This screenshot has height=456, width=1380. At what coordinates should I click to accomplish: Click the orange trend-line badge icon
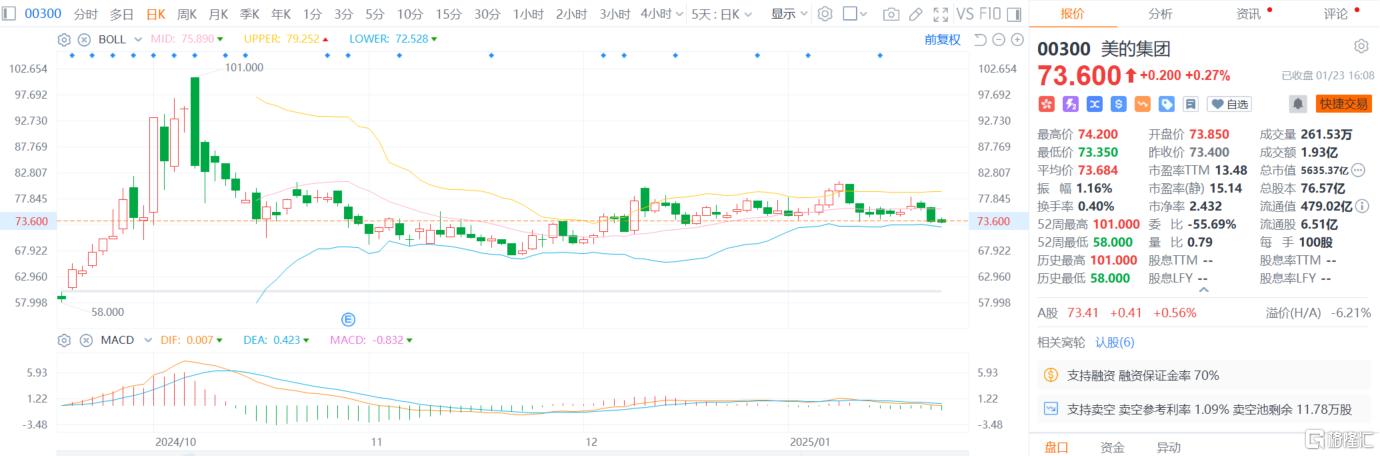tap(1142, 104)
